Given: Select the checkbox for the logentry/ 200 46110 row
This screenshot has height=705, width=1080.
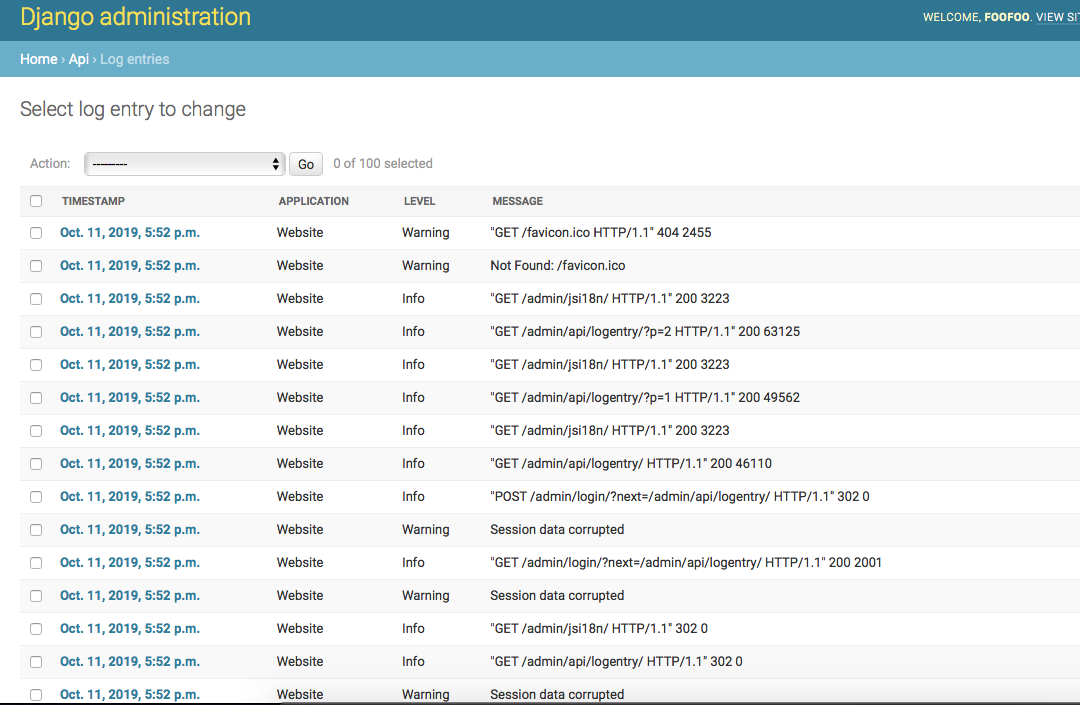Looking at the screenshot, I should tap(36, 464).
